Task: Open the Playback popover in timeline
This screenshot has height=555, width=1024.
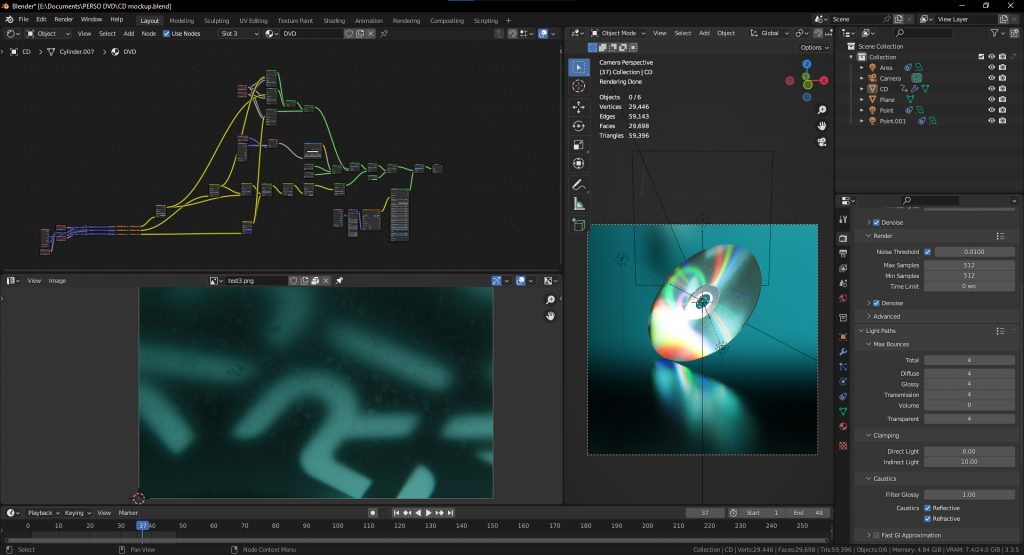Action: [x=41, y=513]
